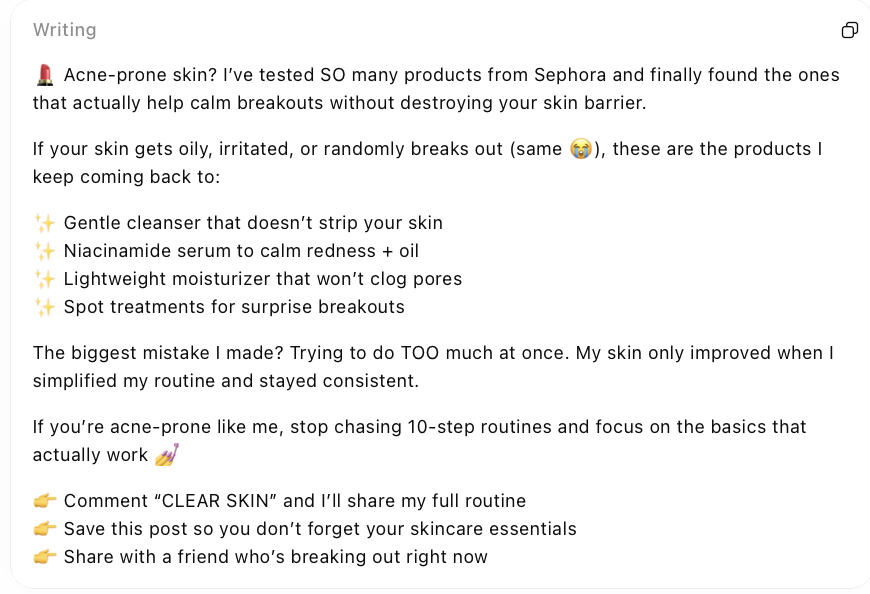870x594 pixels.
Task: Click the pointing hand beside Share with a friend
Action: coord(44,557)
